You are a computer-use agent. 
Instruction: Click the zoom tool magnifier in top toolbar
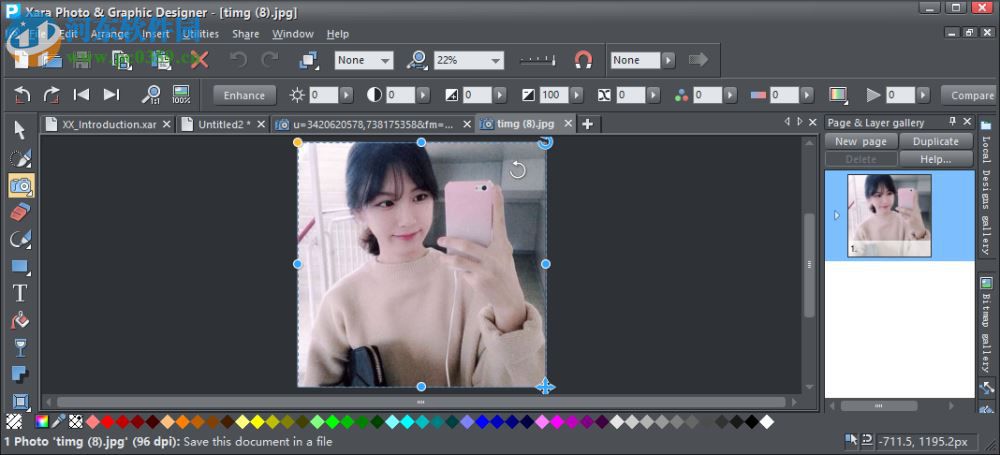click(418, 60)
